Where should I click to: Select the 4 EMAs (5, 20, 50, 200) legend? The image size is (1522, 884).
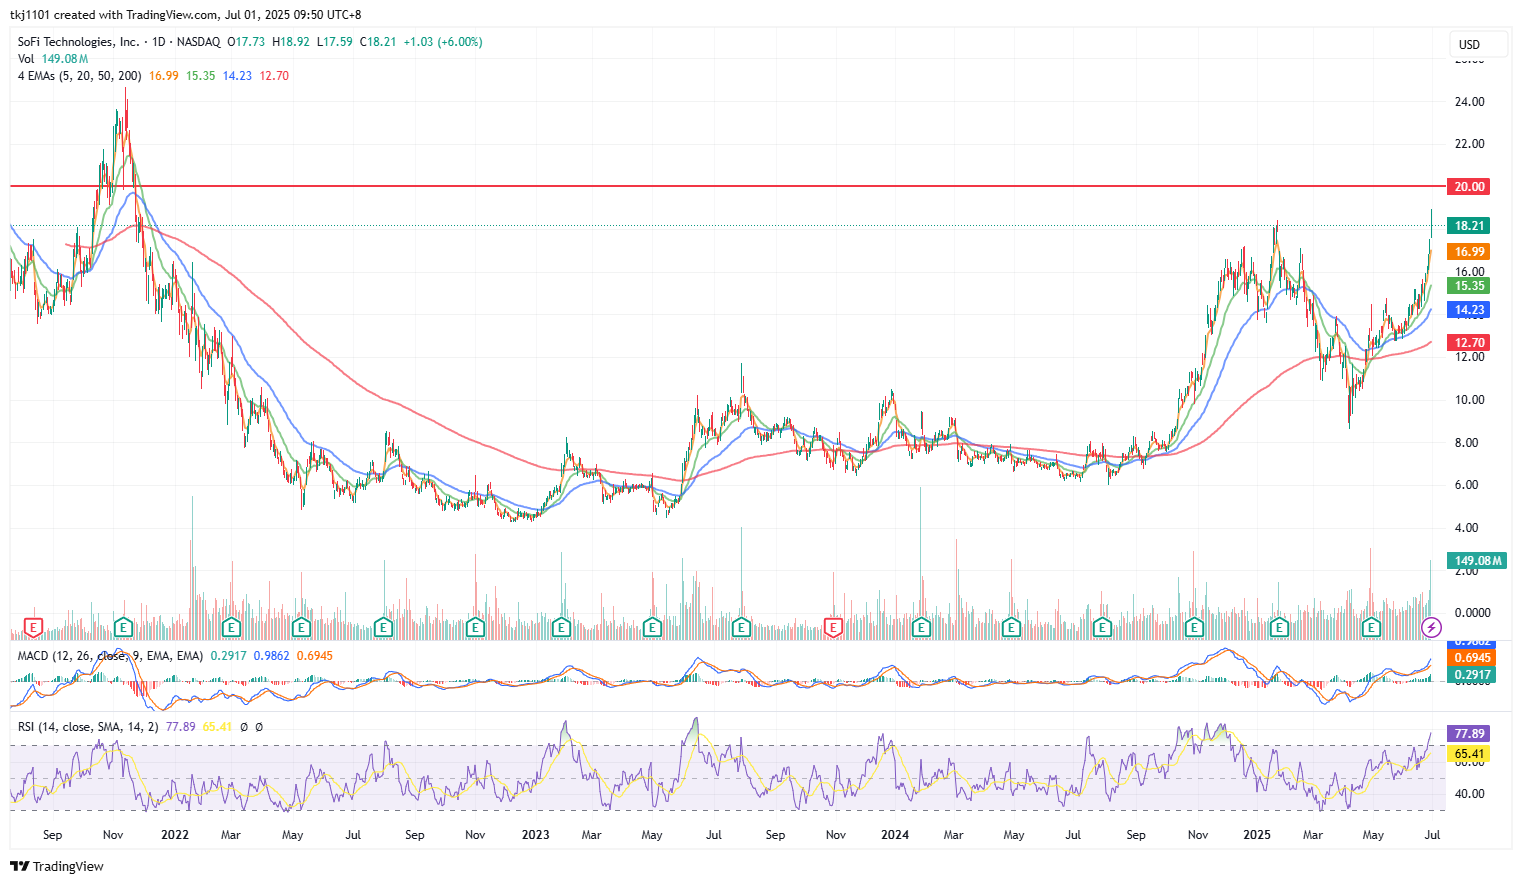79,76
